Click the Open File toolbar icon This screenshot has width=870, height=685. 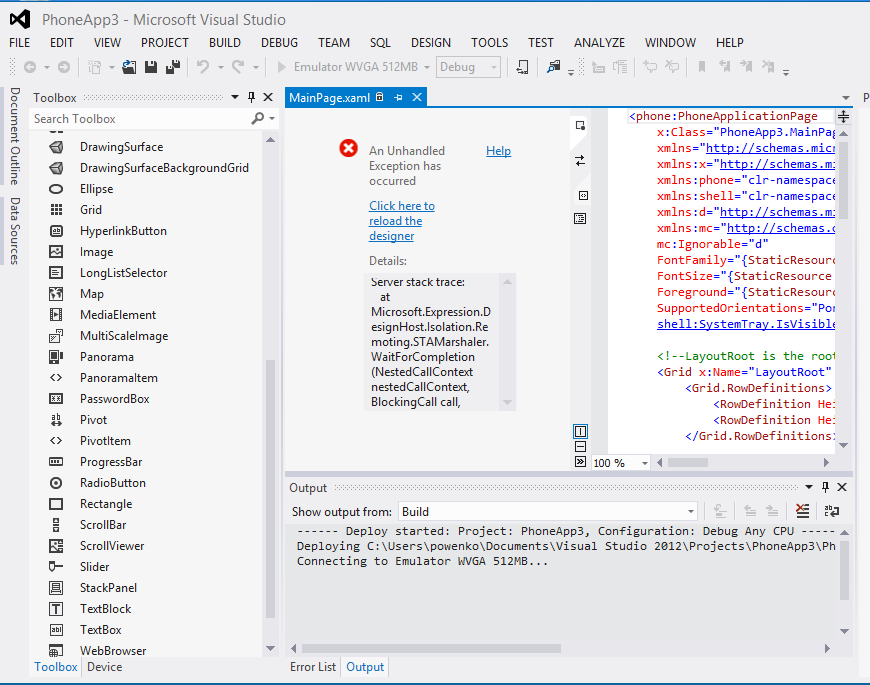129,67
